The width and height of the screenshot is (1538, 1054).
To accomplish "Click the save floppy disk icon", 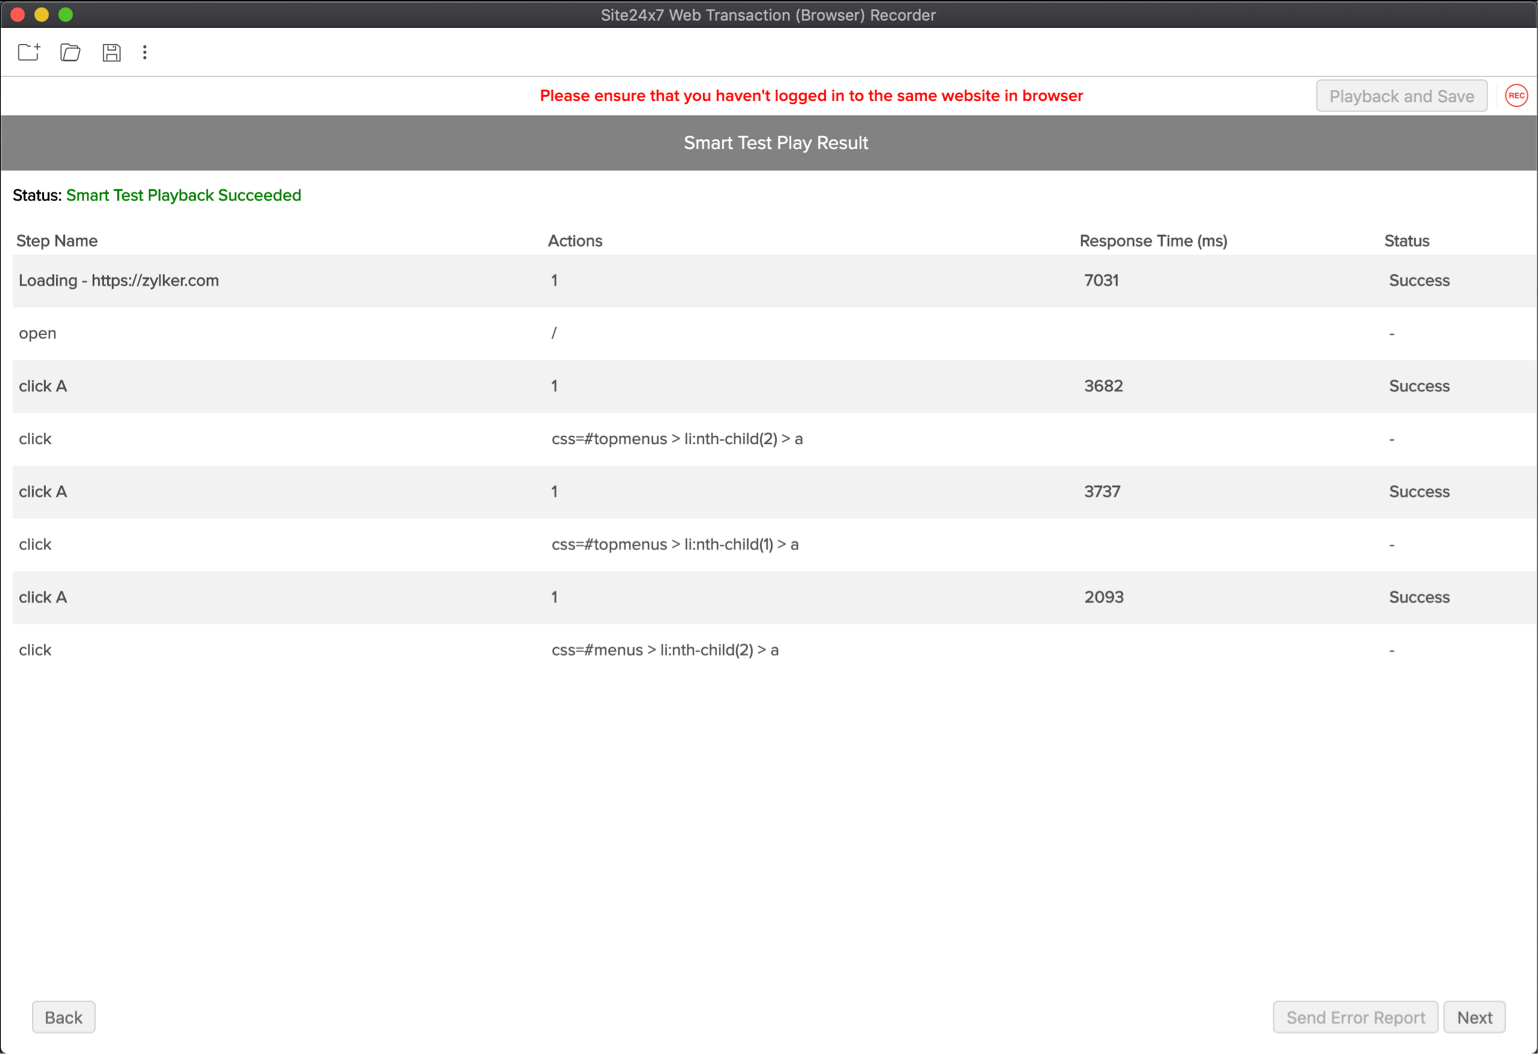I will click(111, 52).
